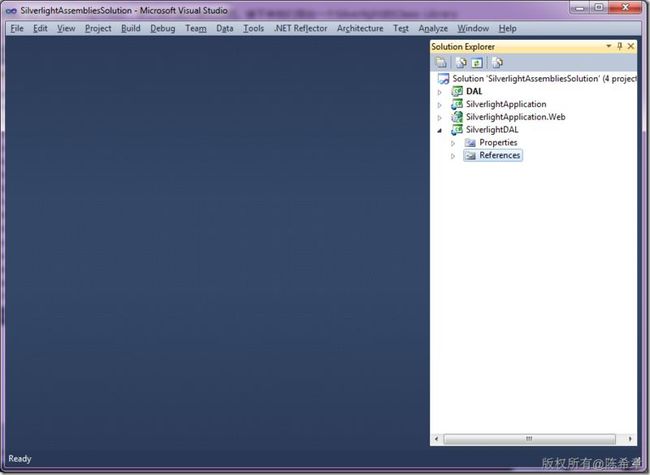Expand the SilverlightApplication.Web project node
650x475 pixels.
(440, 118)
